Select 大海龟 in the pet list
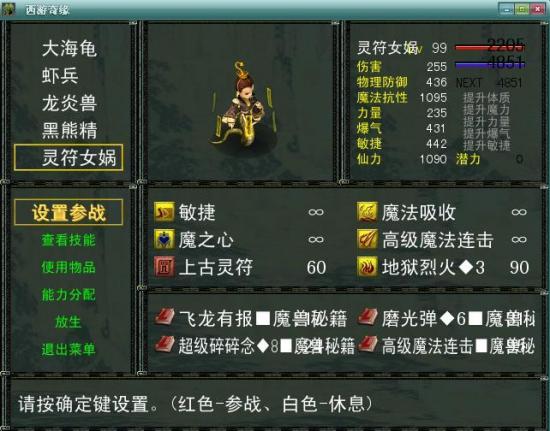The width and height of the screenshot is (550, 431). pyautogui.click(x=69, y=48)
